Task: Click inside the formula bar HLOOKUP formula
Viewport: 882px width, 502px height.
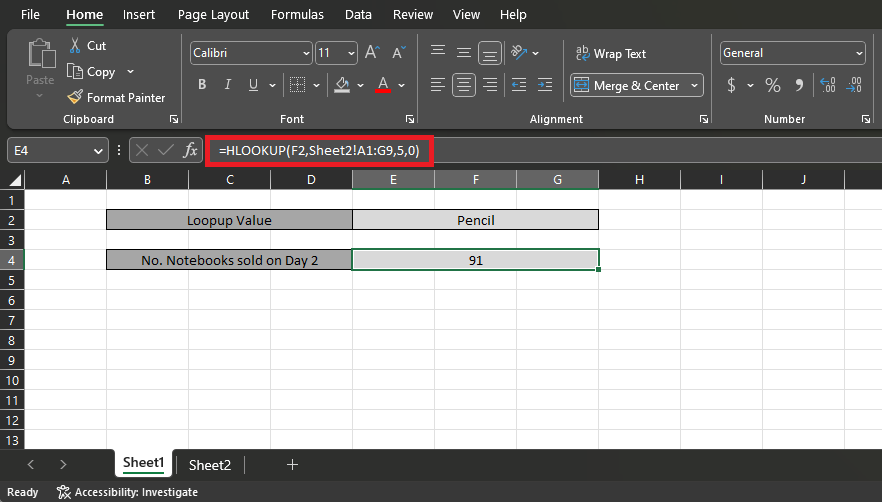Action: pos(319,151)
